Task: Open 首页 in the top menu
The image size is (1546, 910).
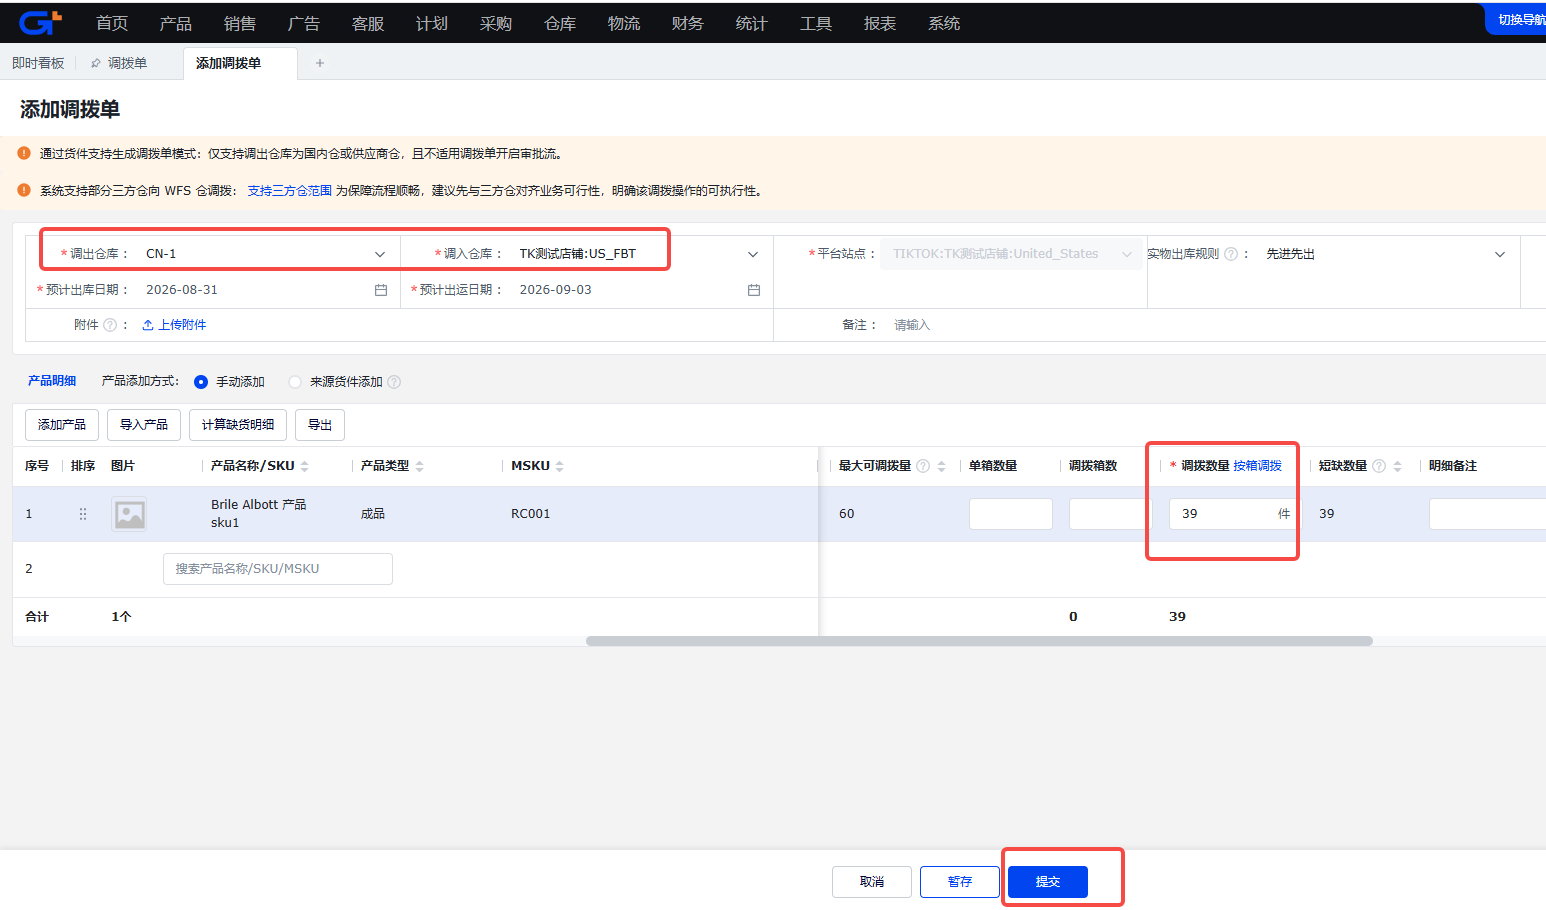Action: 112,23
